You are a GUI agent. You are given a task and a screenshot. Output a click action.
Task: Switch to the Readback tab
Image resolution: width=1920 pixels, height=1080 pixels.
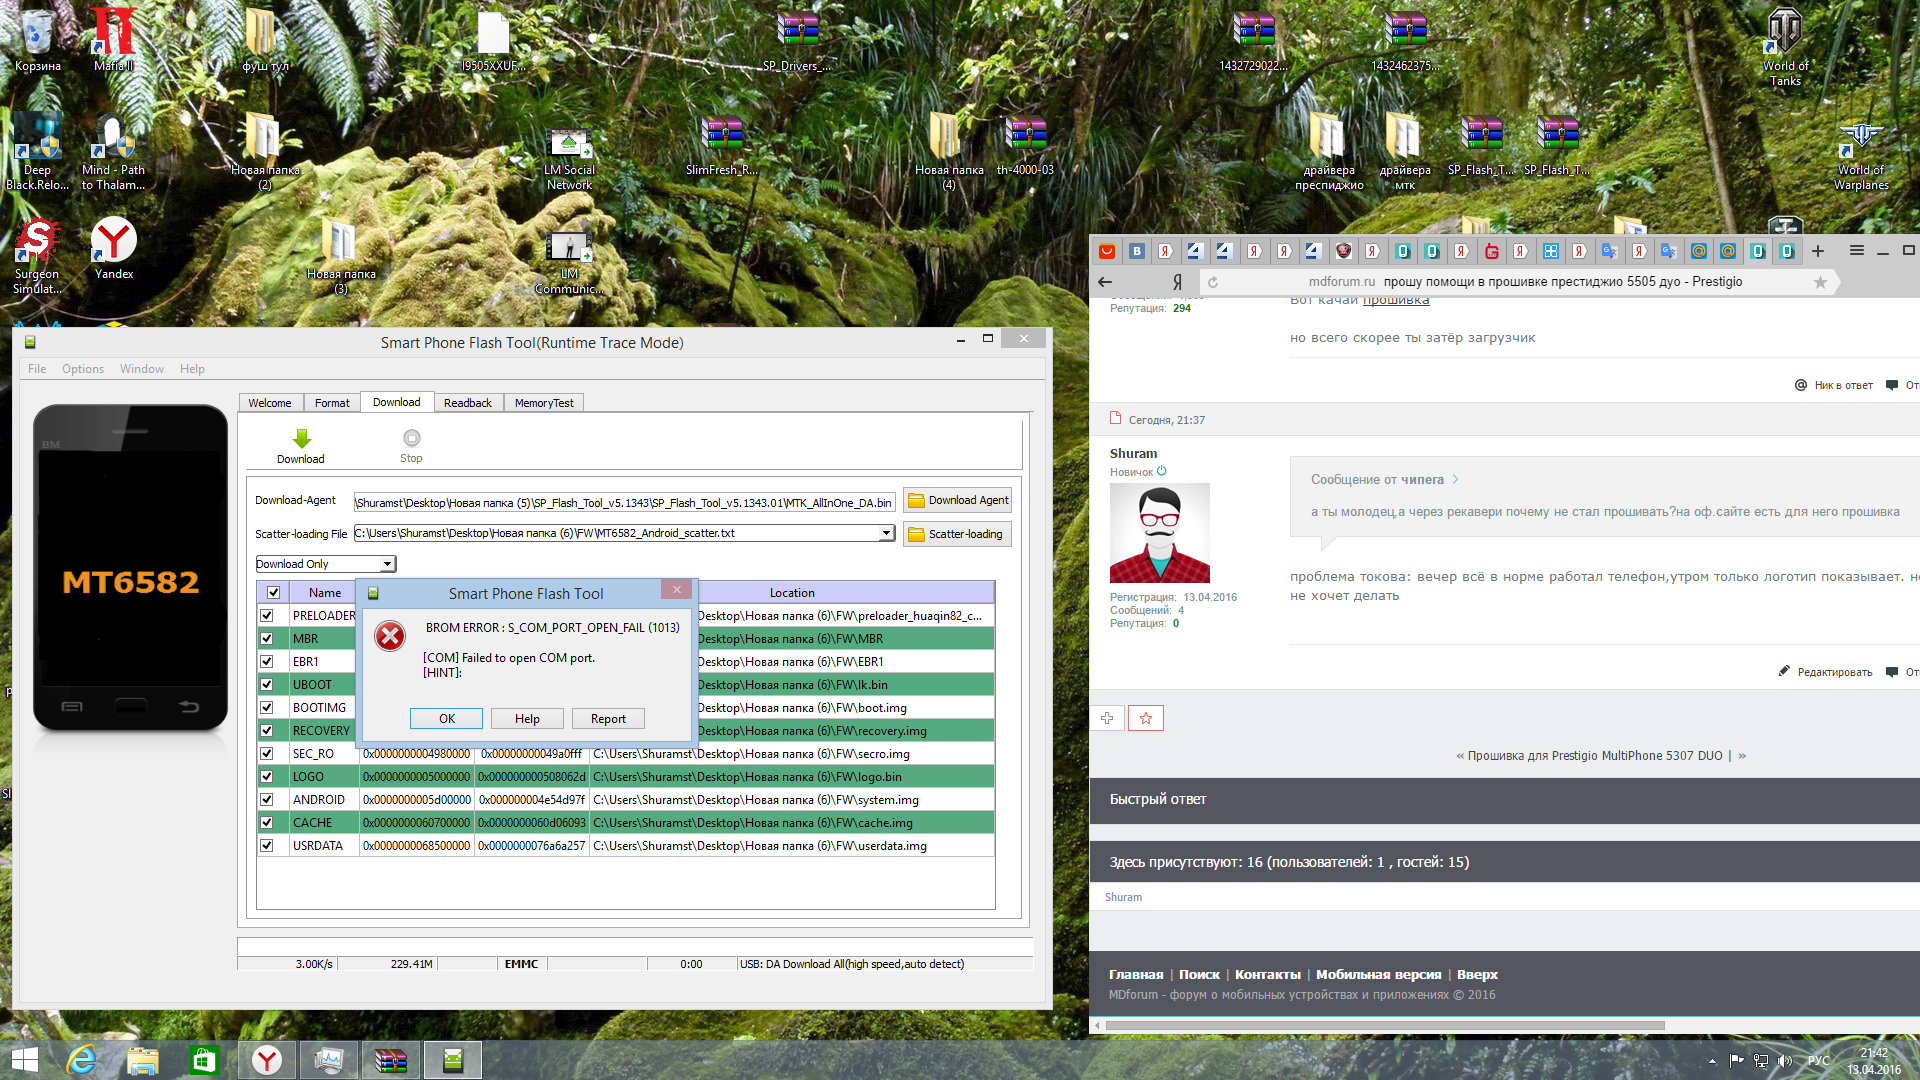coord(467,403)
